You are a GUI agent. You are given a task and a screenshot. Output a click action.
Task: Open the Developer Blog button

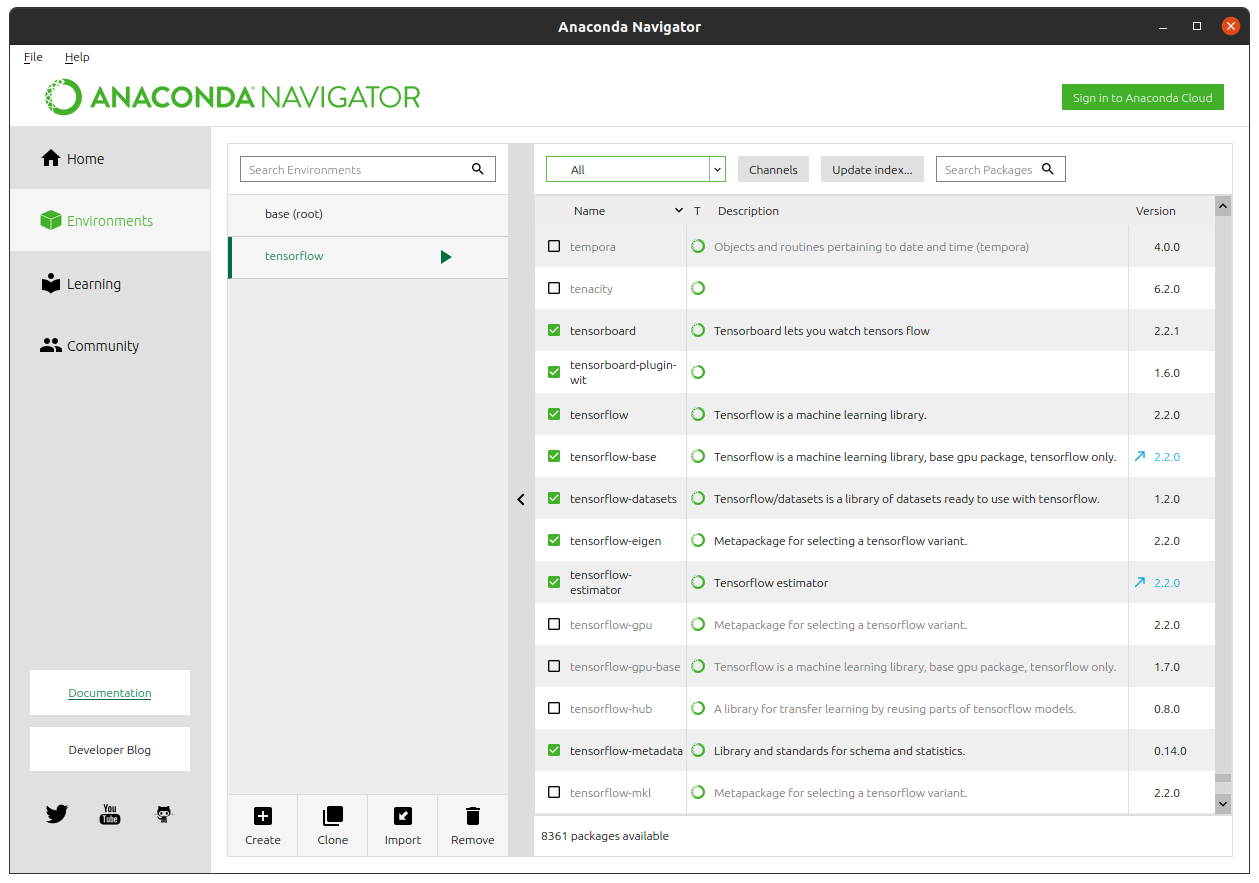pos(110,749)
